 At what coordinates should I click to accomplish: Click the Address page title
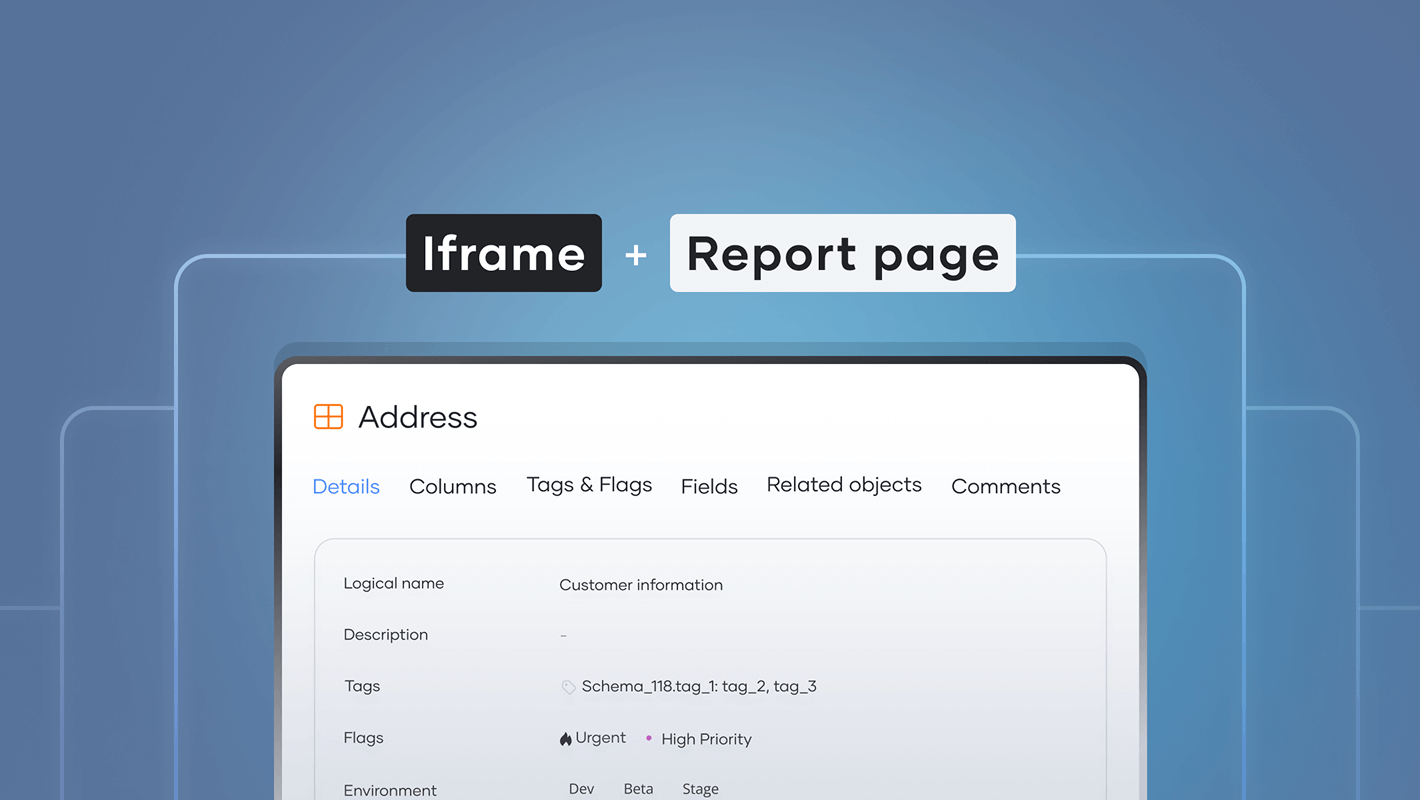pos(418,417)
